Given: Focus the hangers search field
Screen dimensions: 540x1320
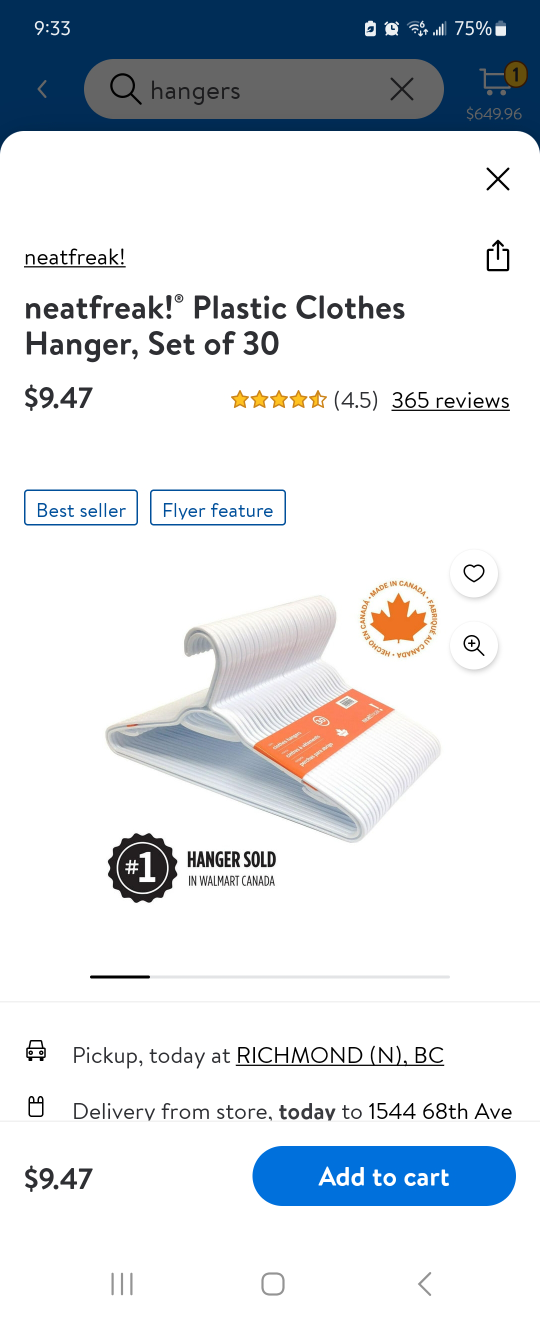Looking at the screenshot, I should pos(264,90).
